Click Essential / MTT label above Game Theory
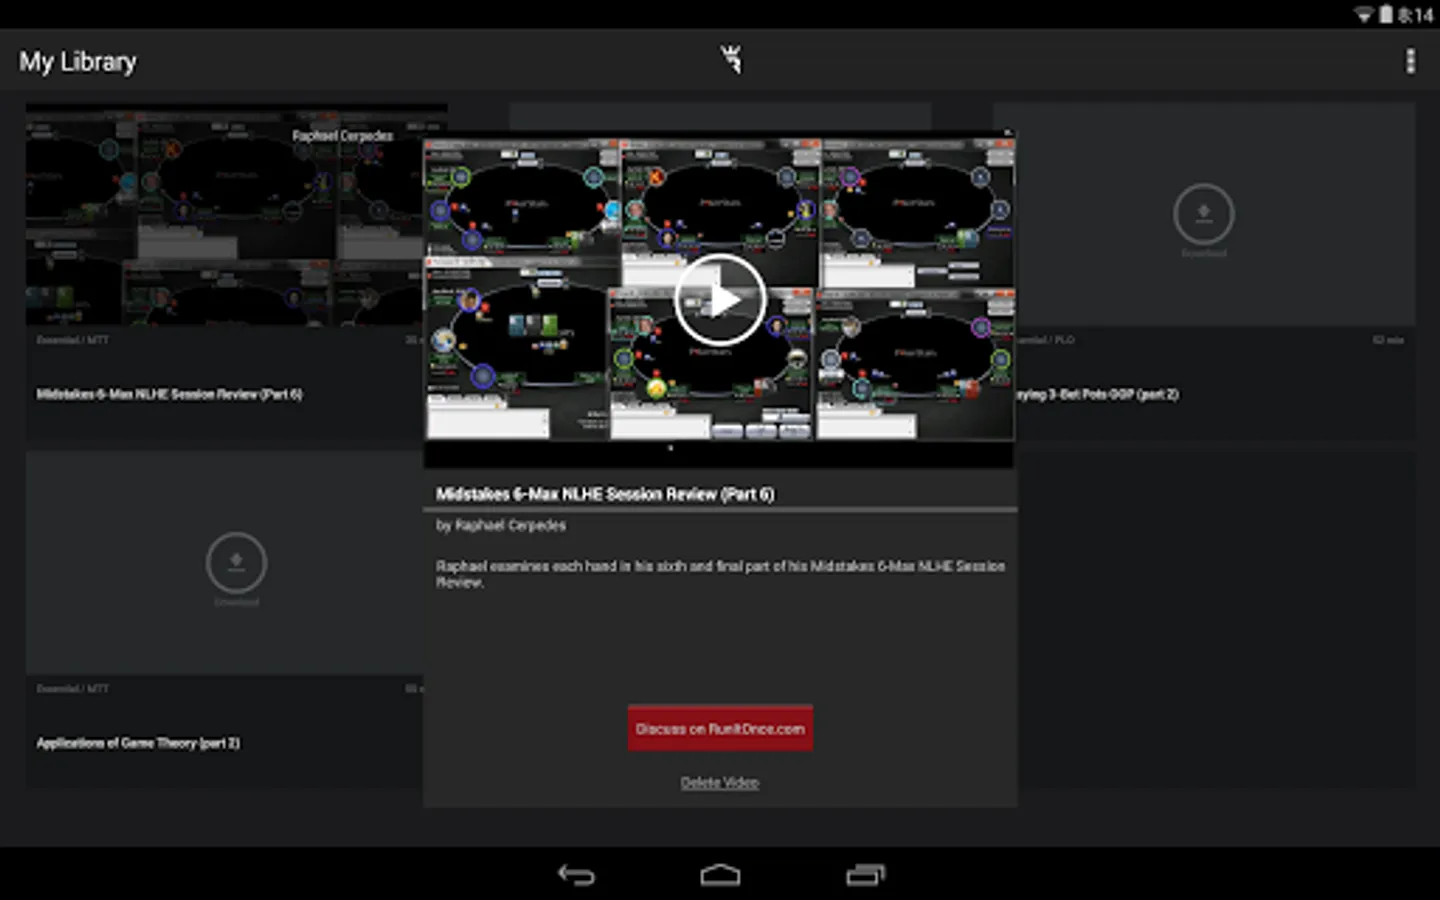The width and height of the screenshot is (1440, 900). (x=73, y=689)
